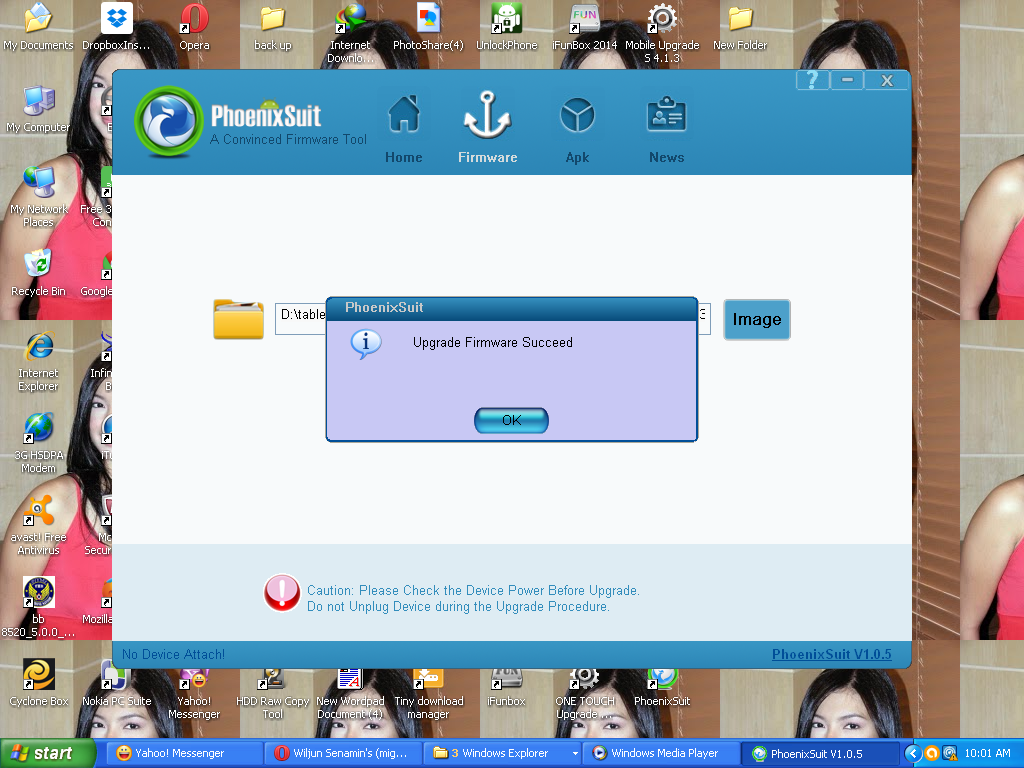Viewport: 1024px width, 768px height.
Task: Click the PhoenixSuit V1.0.5 version link
Action: [831, 654]
